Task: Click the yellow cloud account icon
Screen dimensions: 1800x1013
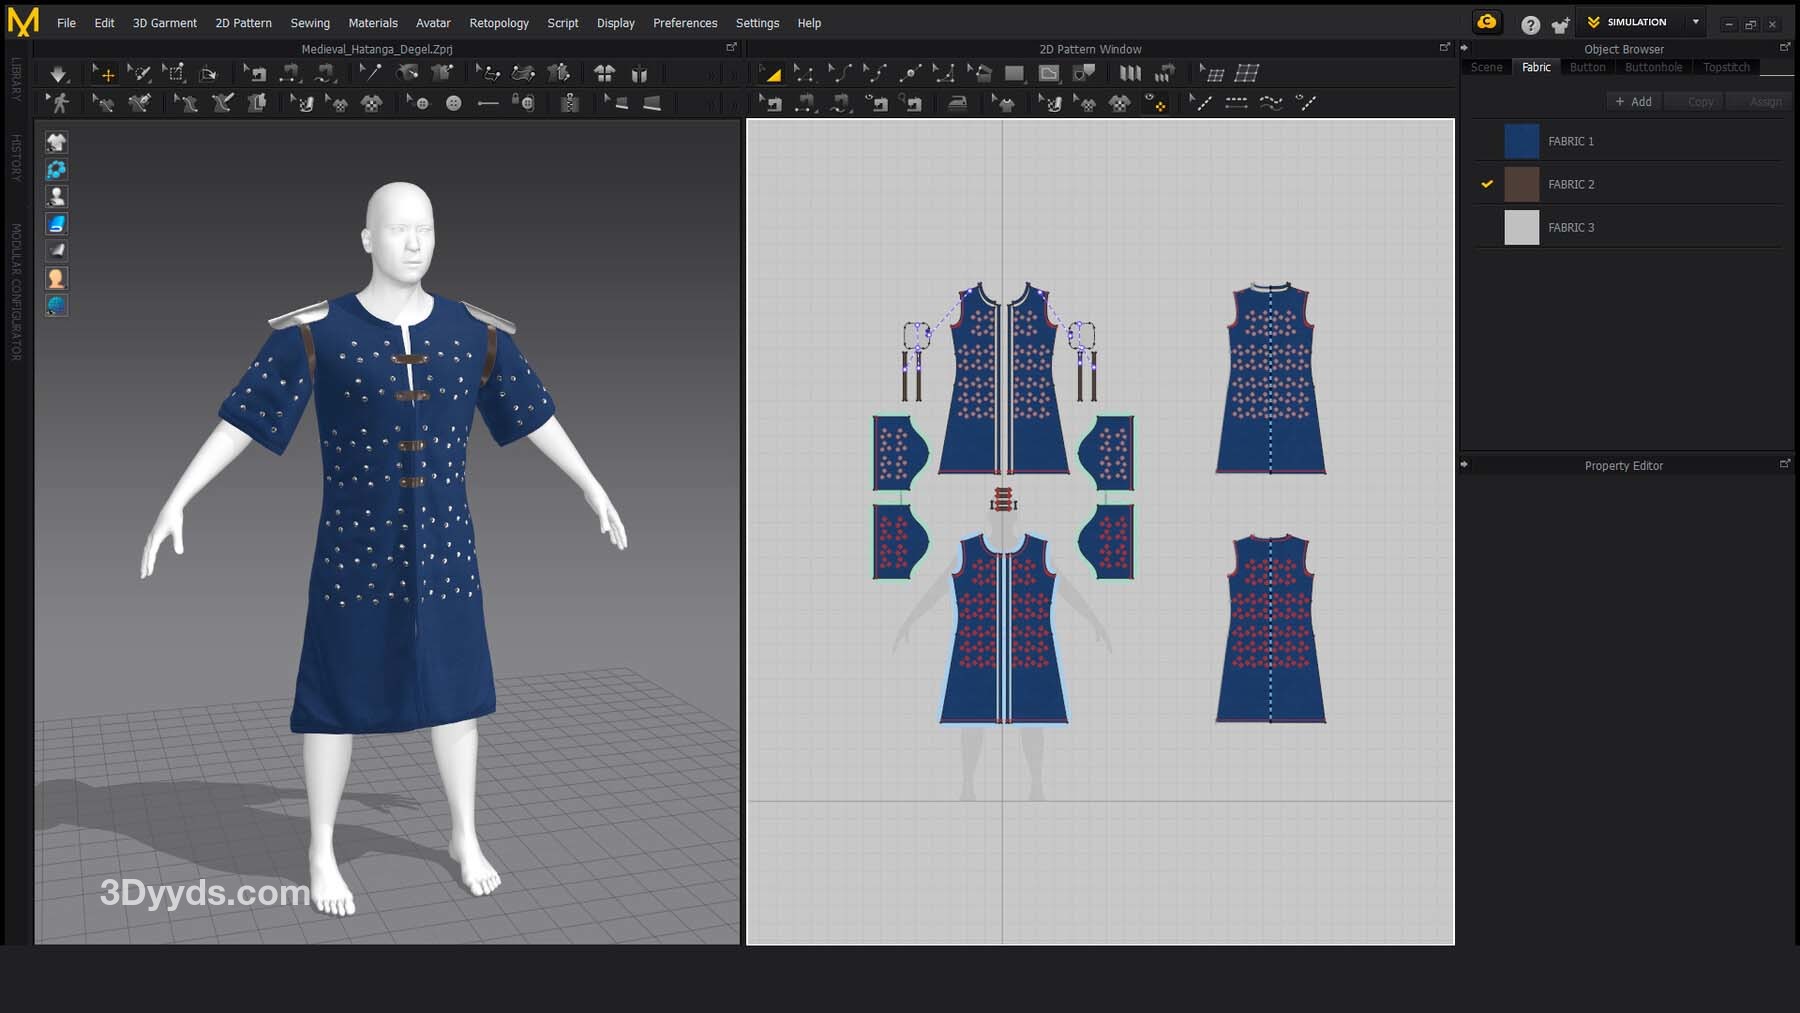Action: [1487, 22]
